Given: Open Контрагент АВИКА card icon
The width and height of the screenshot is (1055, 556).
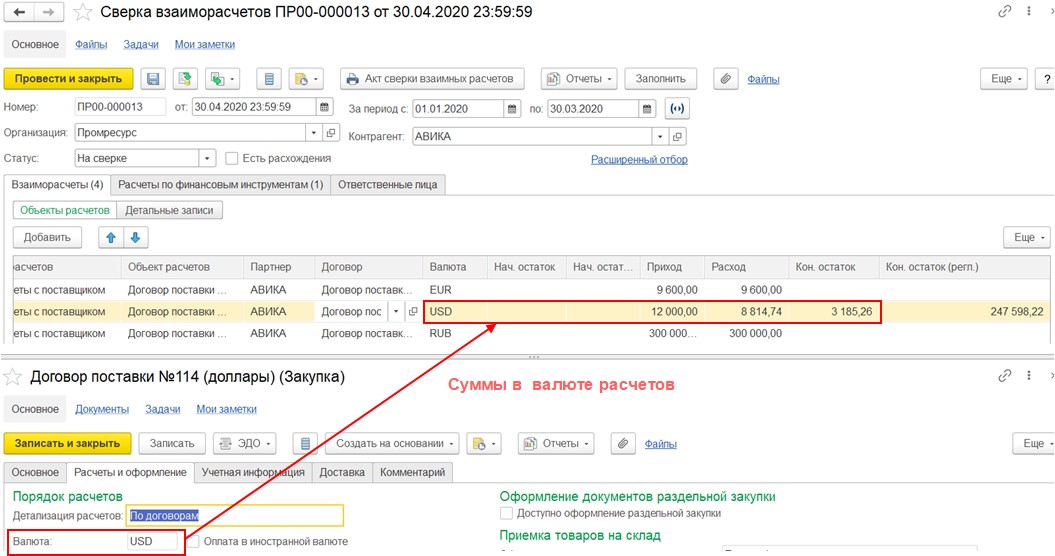Looking at the screenshot, I should pos(677,136).
